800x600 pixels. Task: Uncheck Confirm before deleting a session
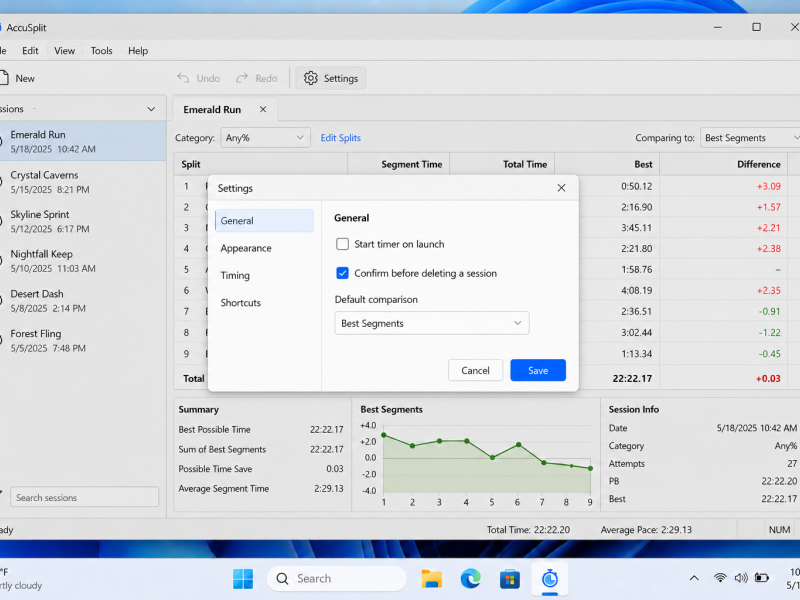point(342,273)
